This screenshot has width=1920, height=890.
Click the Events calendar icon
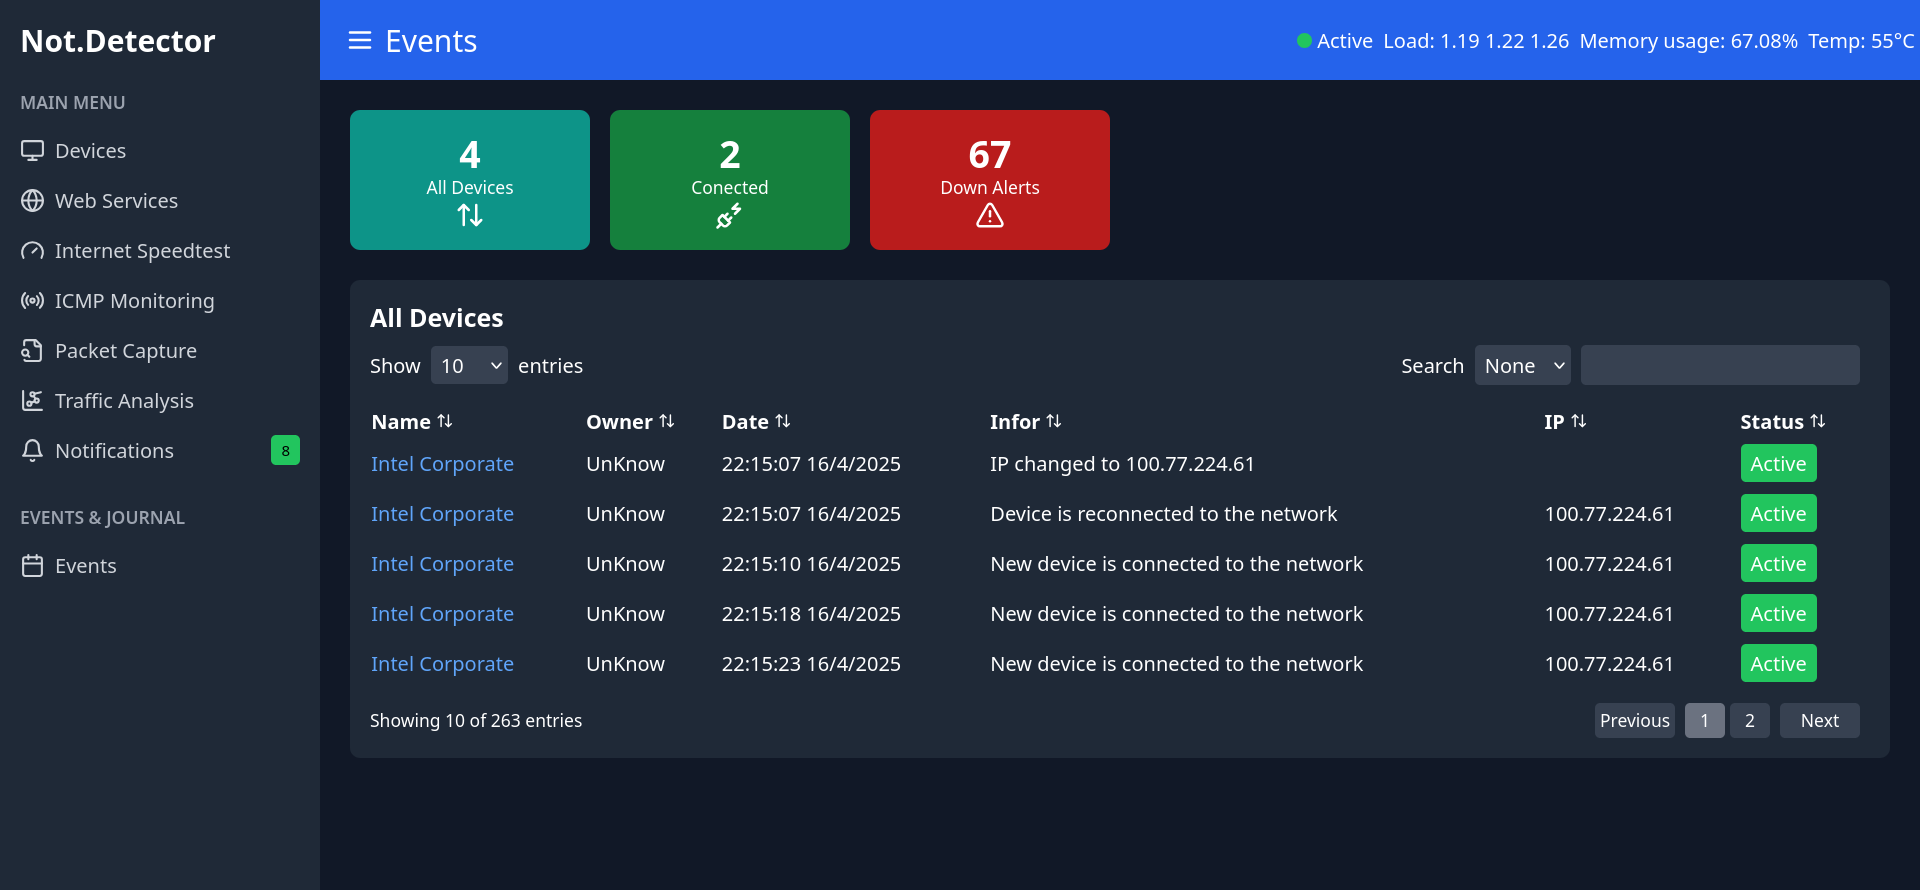click(32, 565)
